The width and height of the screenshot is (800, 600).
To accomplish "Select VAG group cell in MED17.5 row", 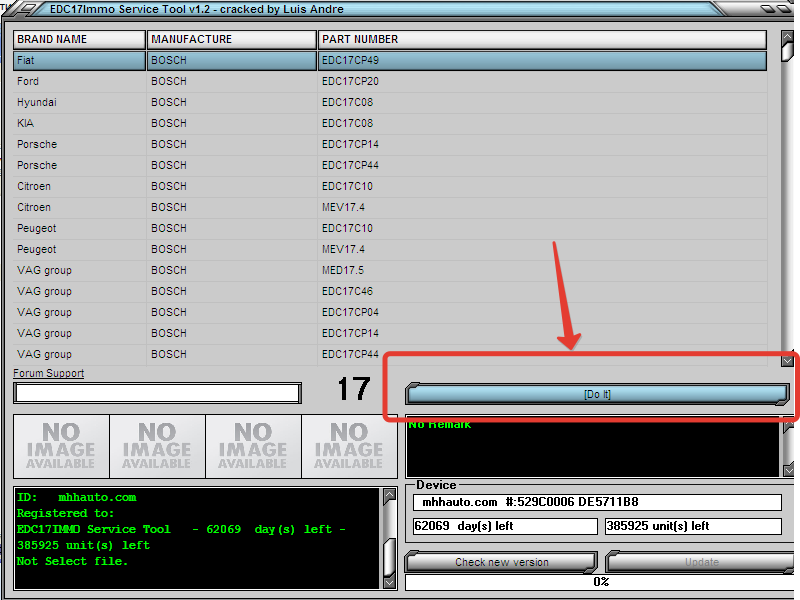I will [x=79, y=270].
